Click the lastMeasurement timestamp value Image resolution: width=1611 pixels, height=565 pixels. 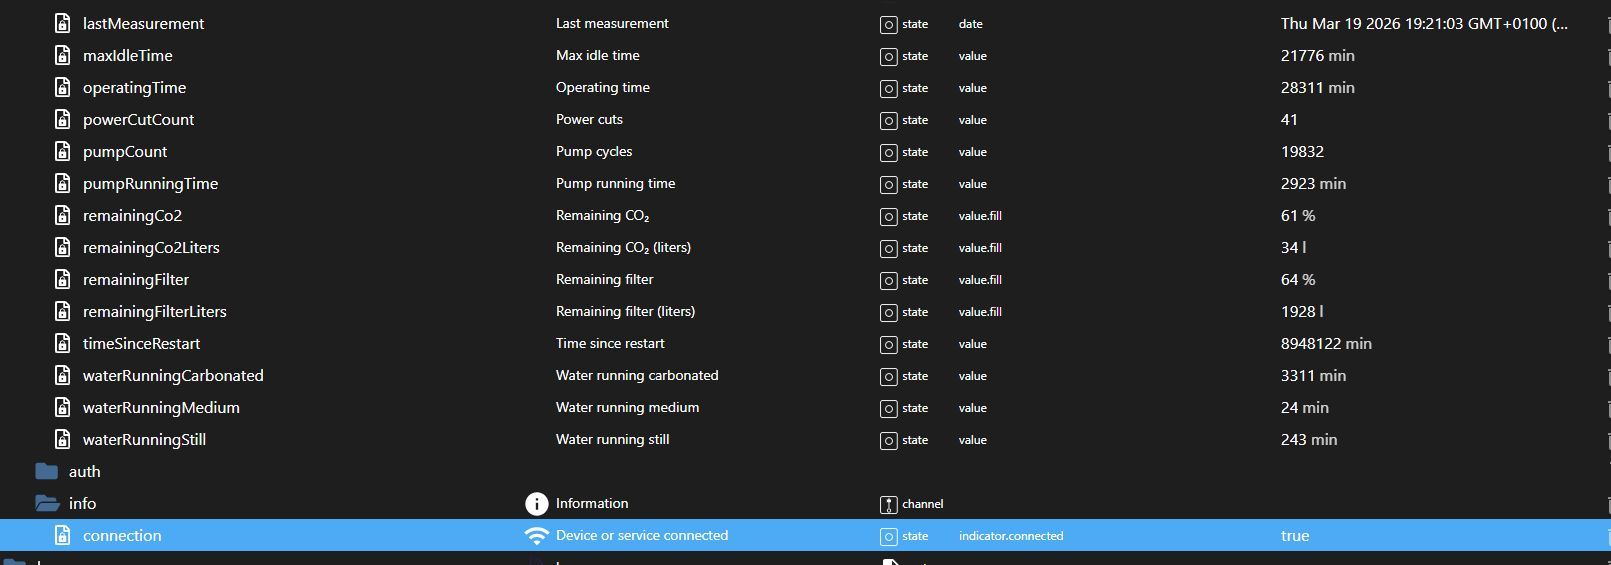1423,24
